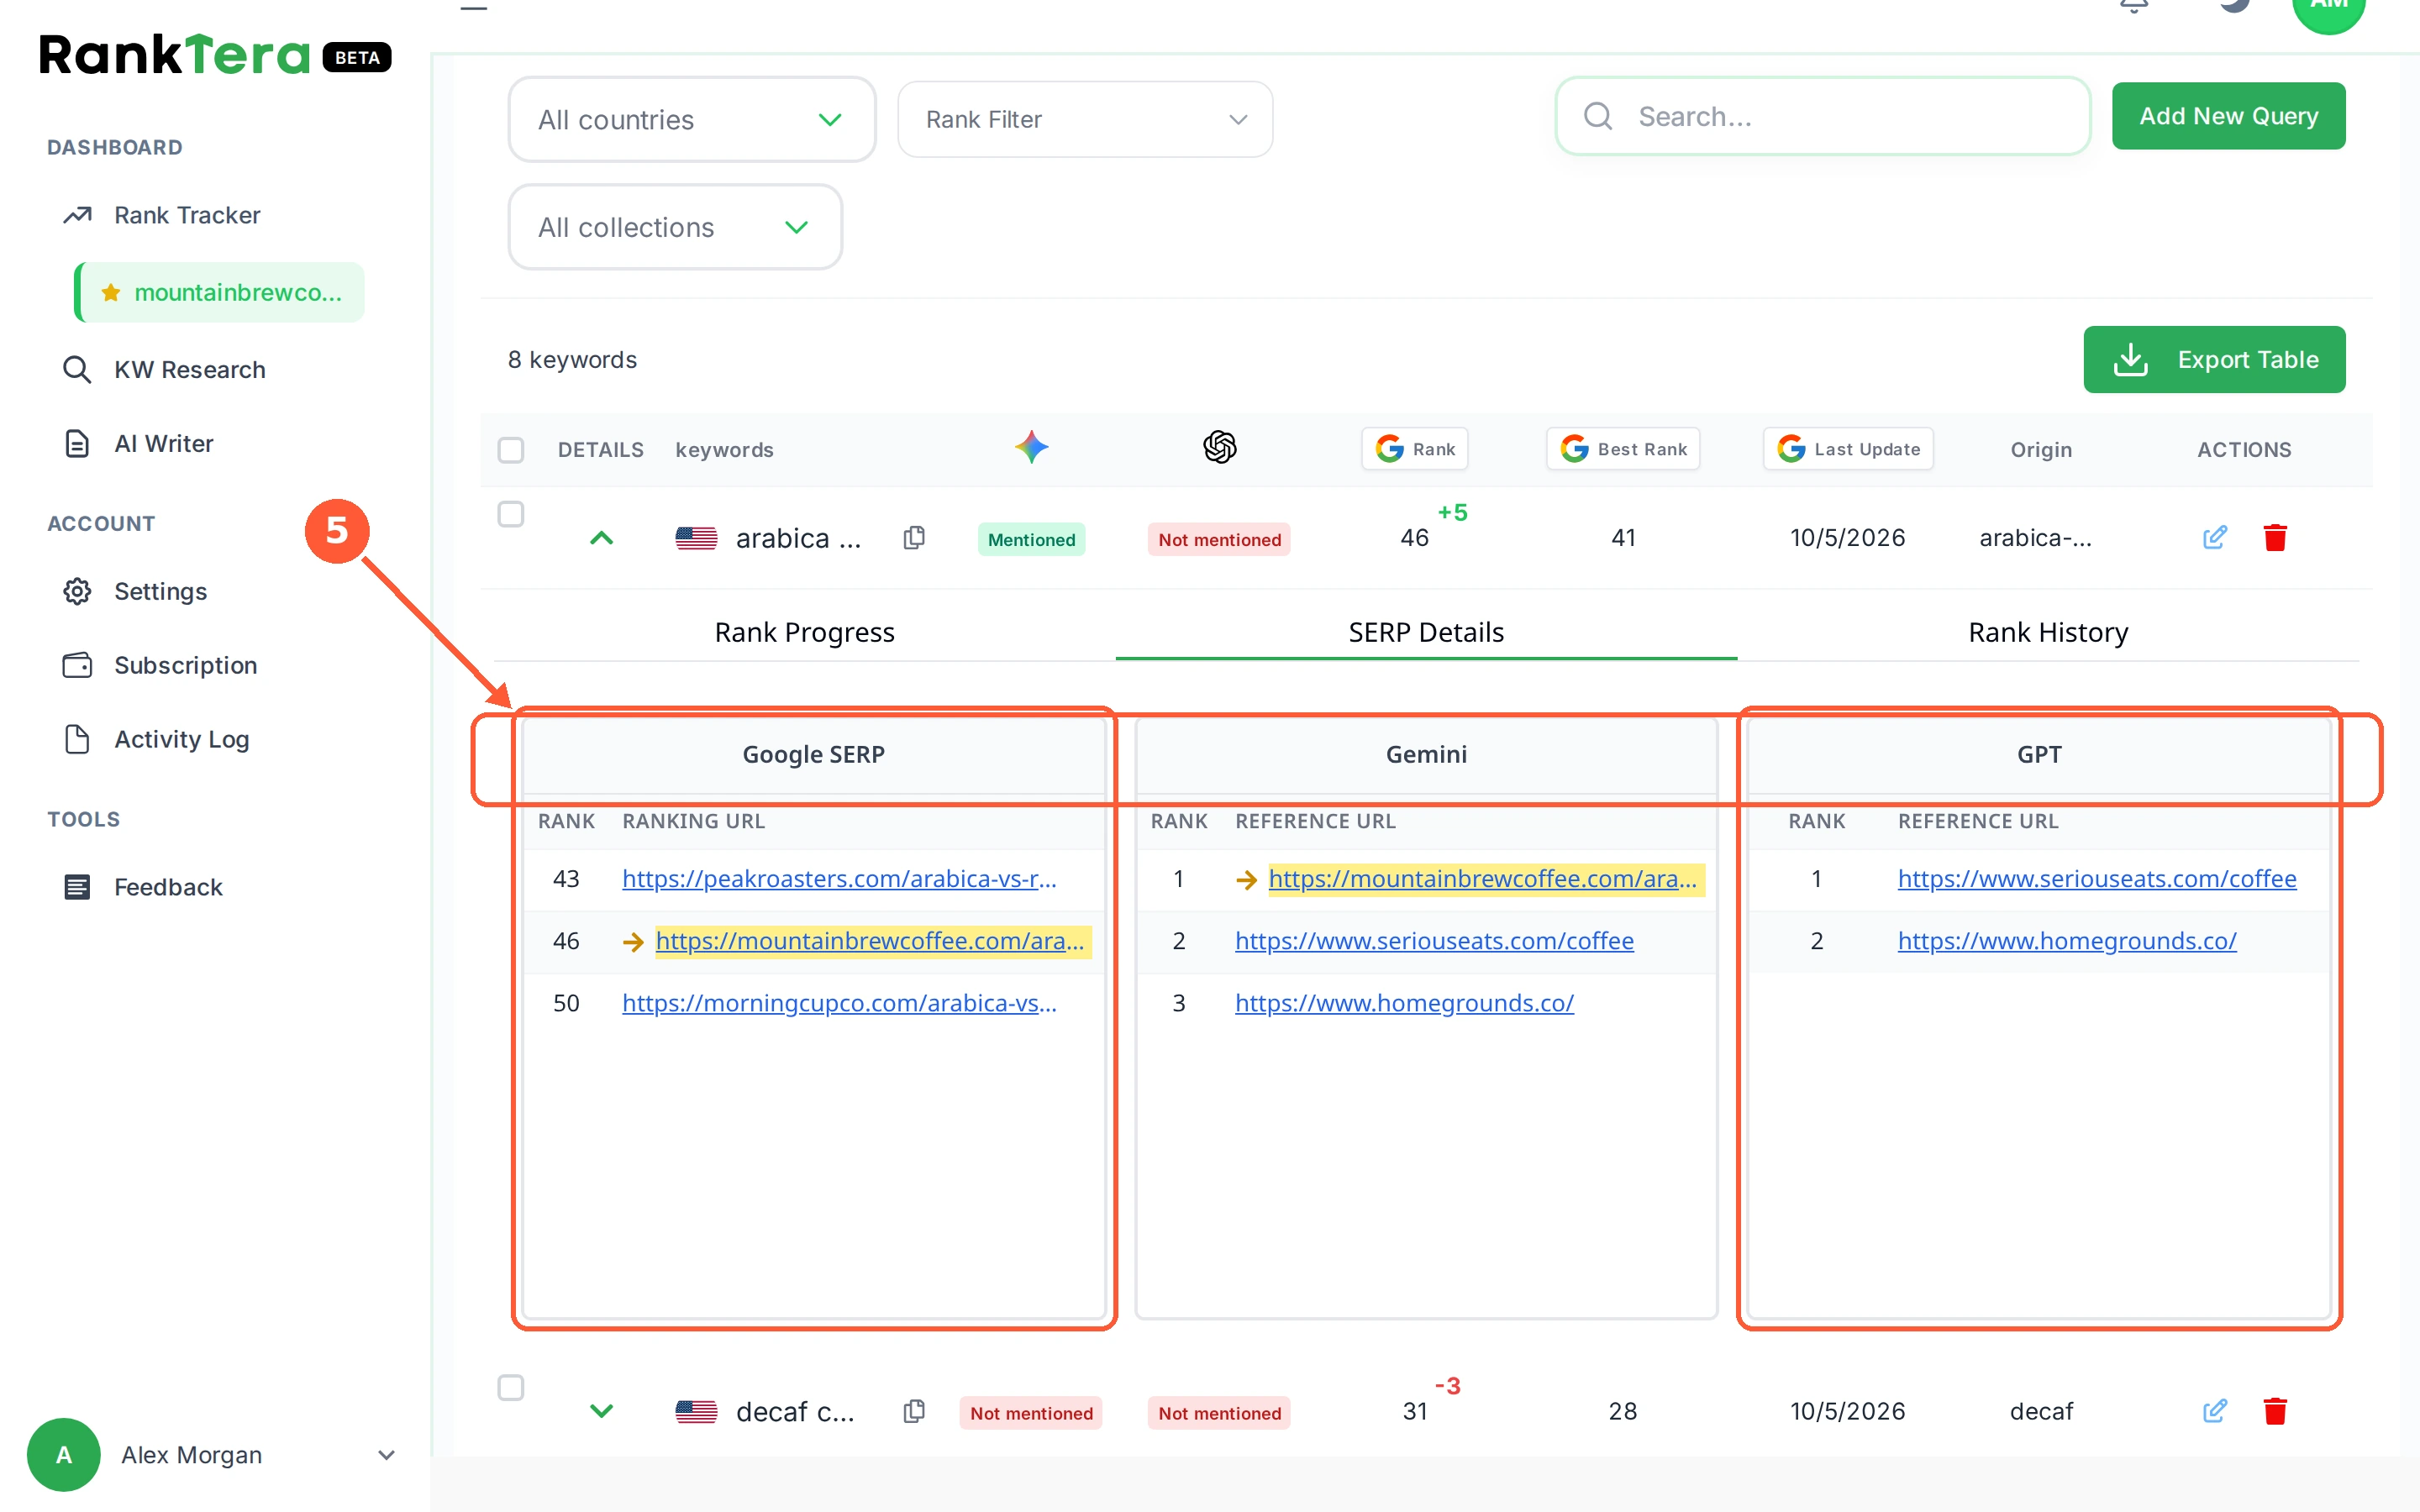The width and height of the screenshot is (2420, 1512).
Task: Open GPT seriouseats.com reference link
Action: coord(2097,878)
